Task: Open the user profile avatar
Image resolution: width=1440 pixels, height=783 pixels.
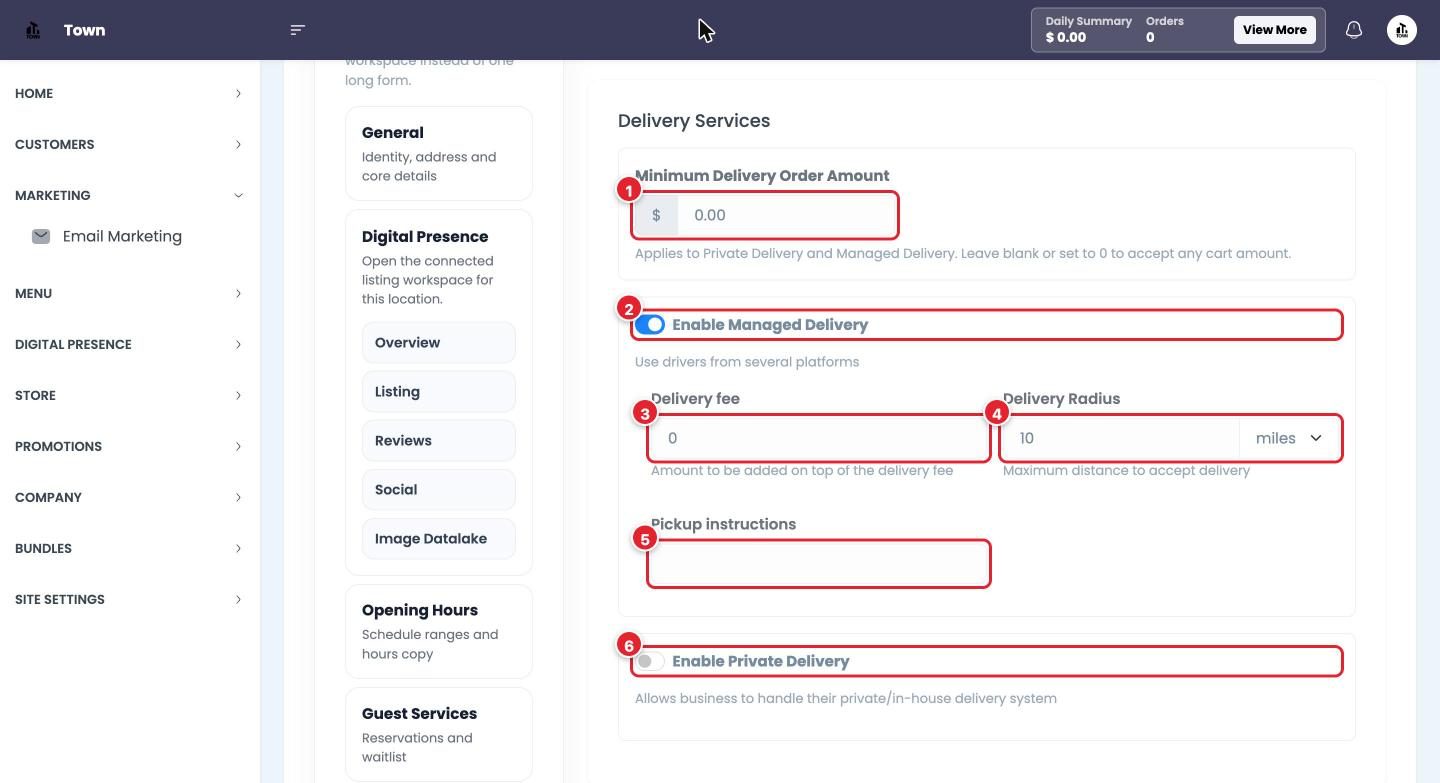Action: click(x=1402, y=30)
